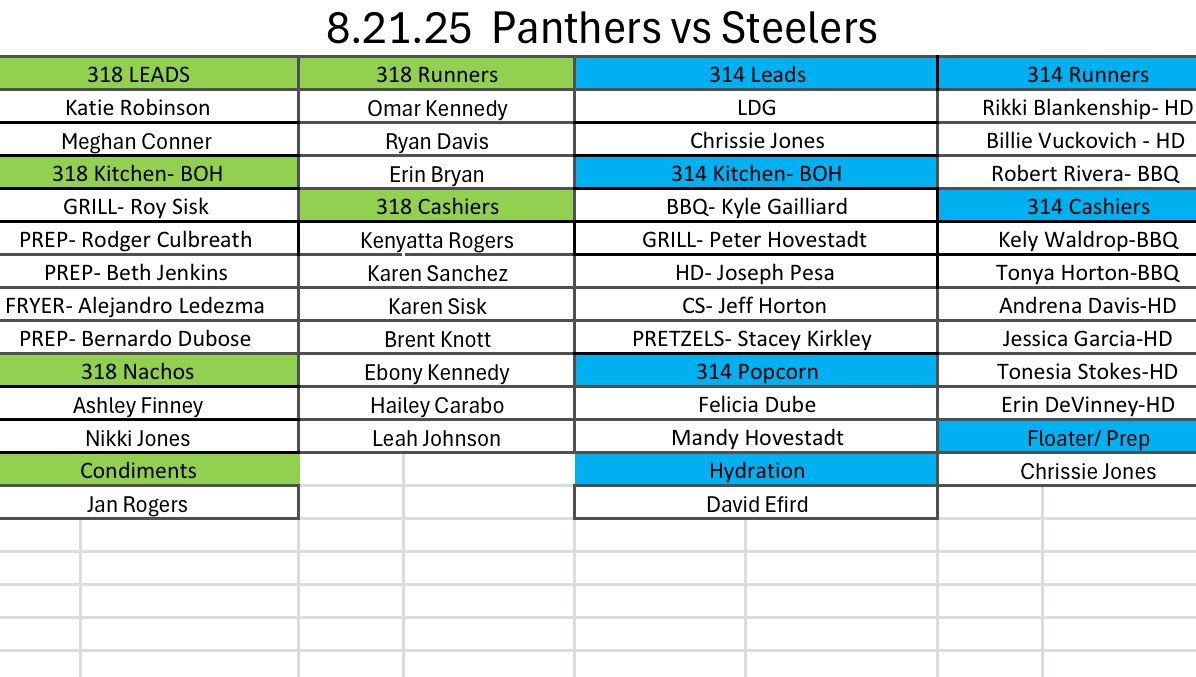Click the 318 LEADS header cell
This screenshot has height=677, width=1196.
(137, 74)
